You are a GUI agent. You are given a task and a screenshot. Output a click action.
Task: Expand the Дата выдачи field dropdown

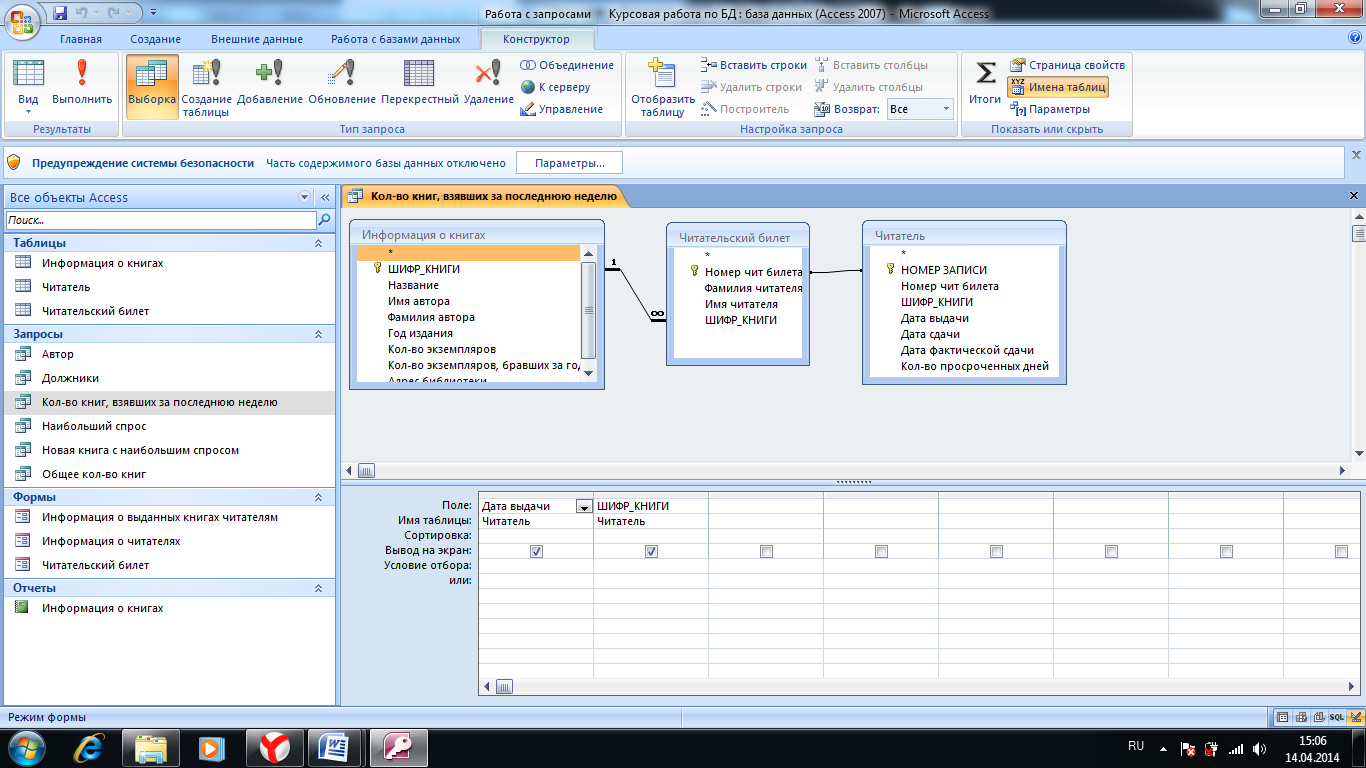coord(583,507)
